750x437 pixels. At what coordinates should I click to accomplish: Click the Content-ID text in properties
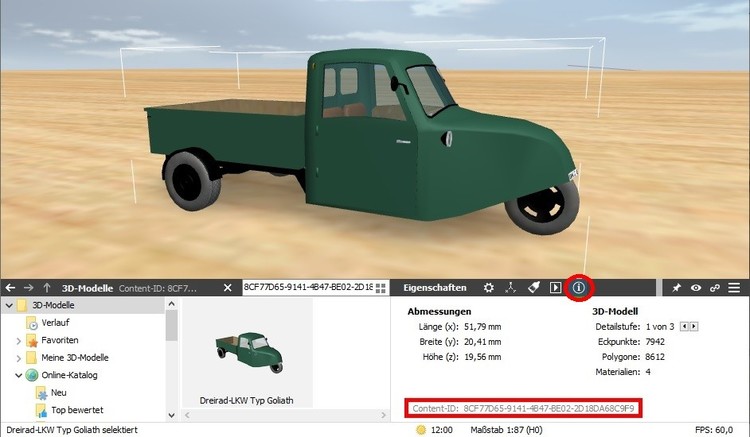[523, 408]
